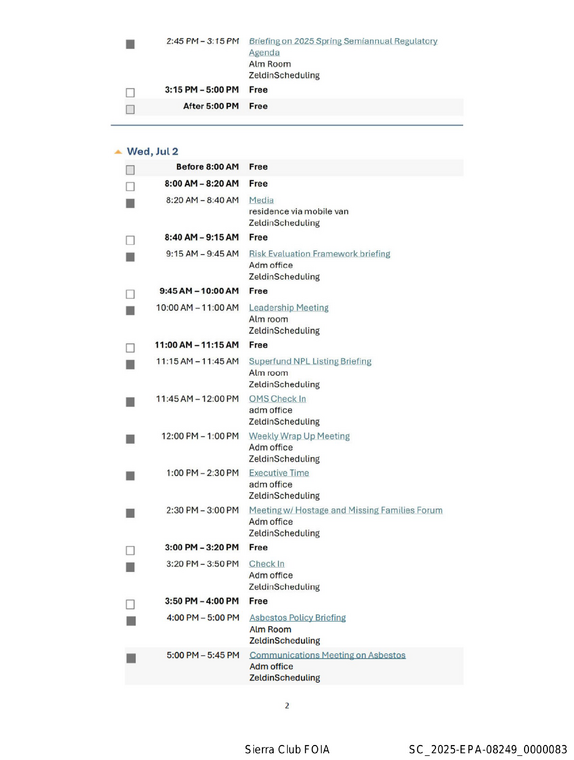Toggle checkbox for 3:15 PM – 5:00 PM free slot
The height and width of the screenshot is (760, 574).
(x=130, y=93)
